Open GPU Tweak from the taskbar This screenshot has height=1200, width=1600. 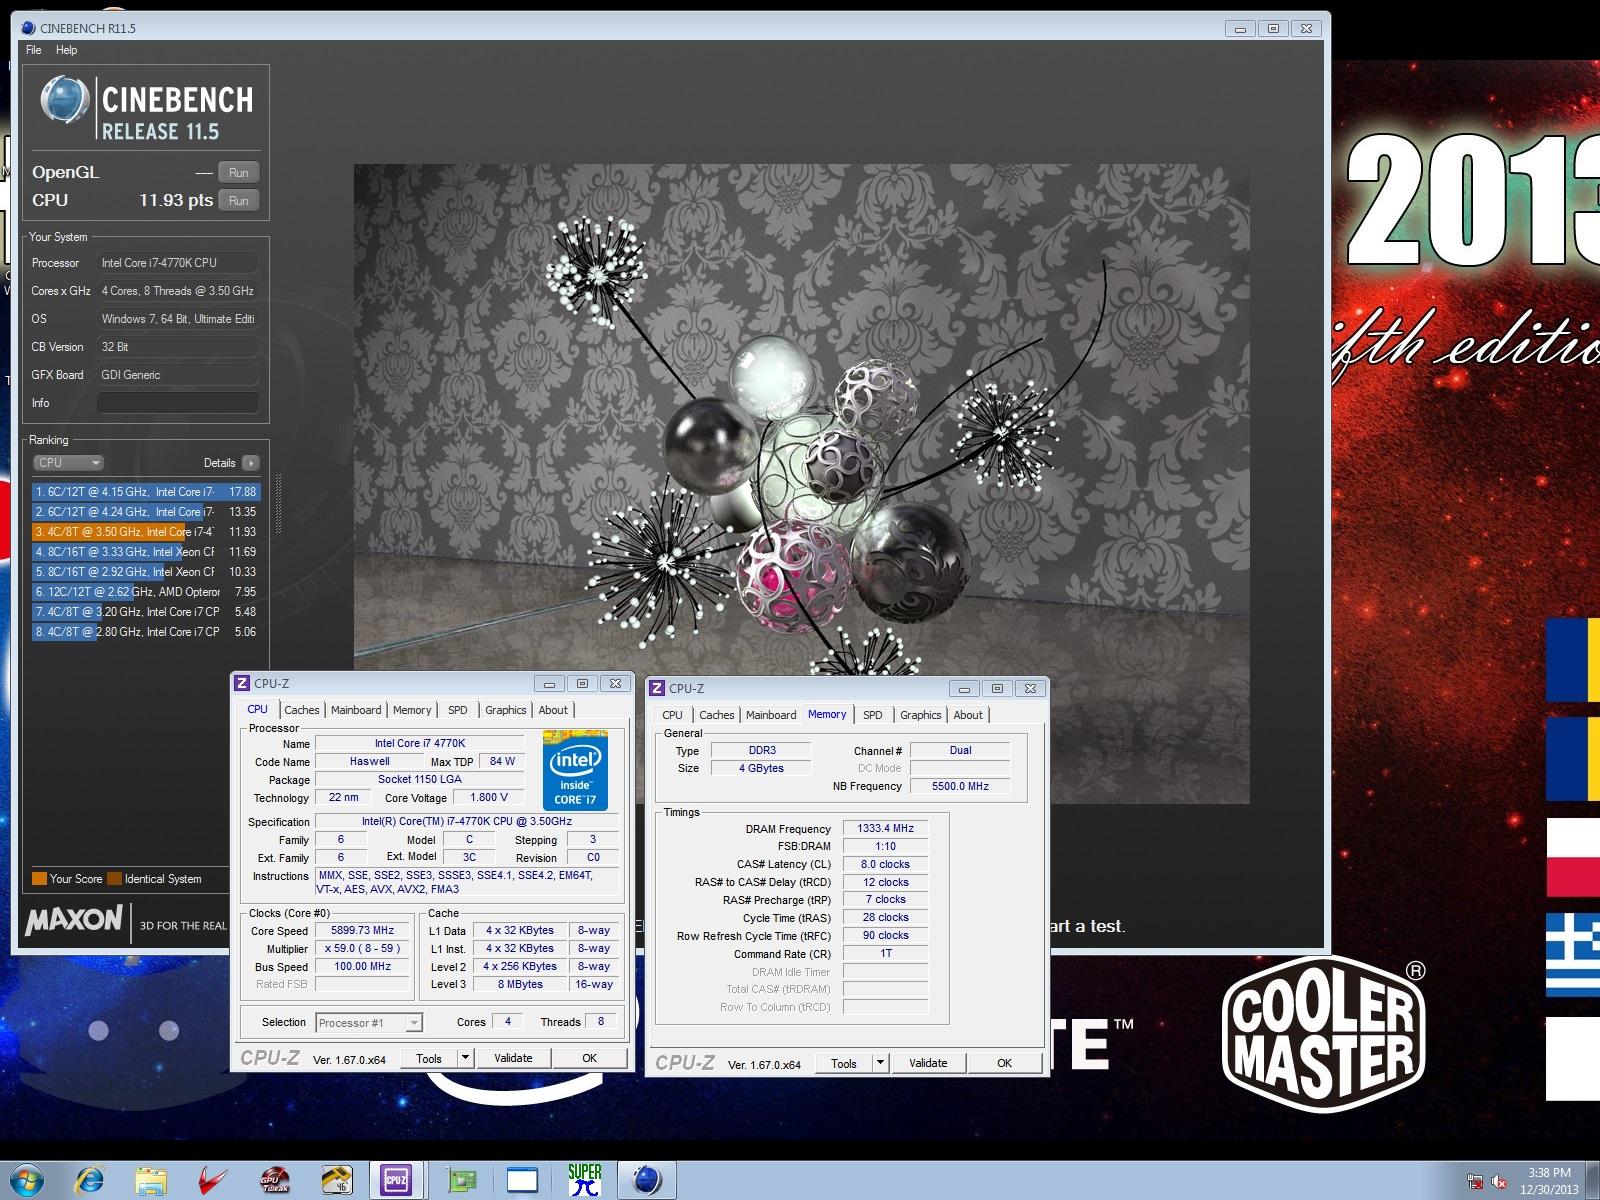tap(275, 1181)
